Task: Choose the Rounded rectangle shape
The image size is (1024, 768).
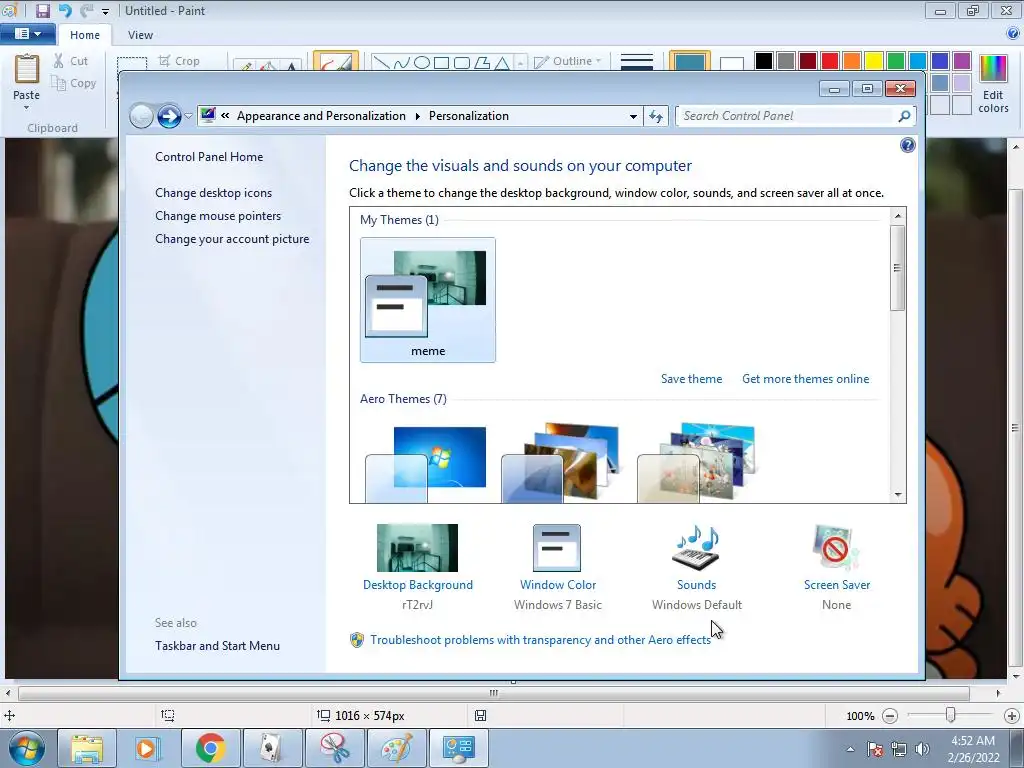Action: pos(462,63)
